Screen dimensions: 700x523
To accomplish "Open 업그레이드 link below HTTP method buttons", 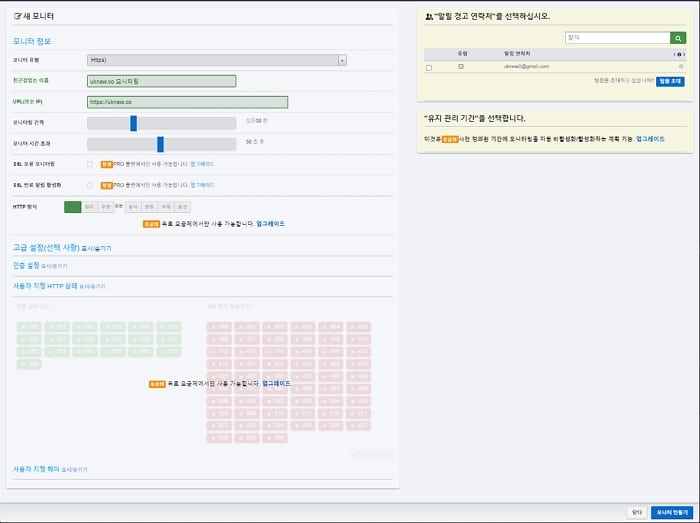I will (x=271, y=224).
